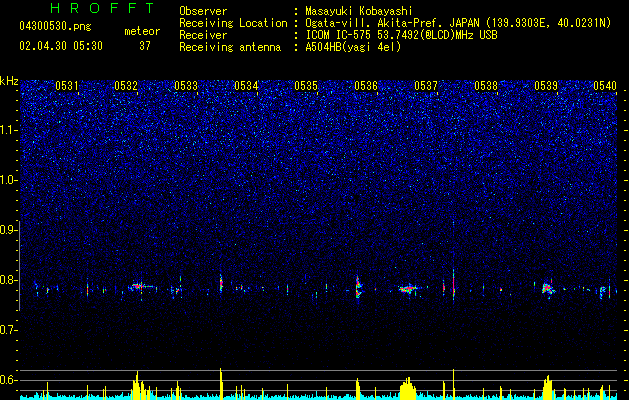Select the file name 04300530.png
This screenshot has width=629, height=400.
55,27
